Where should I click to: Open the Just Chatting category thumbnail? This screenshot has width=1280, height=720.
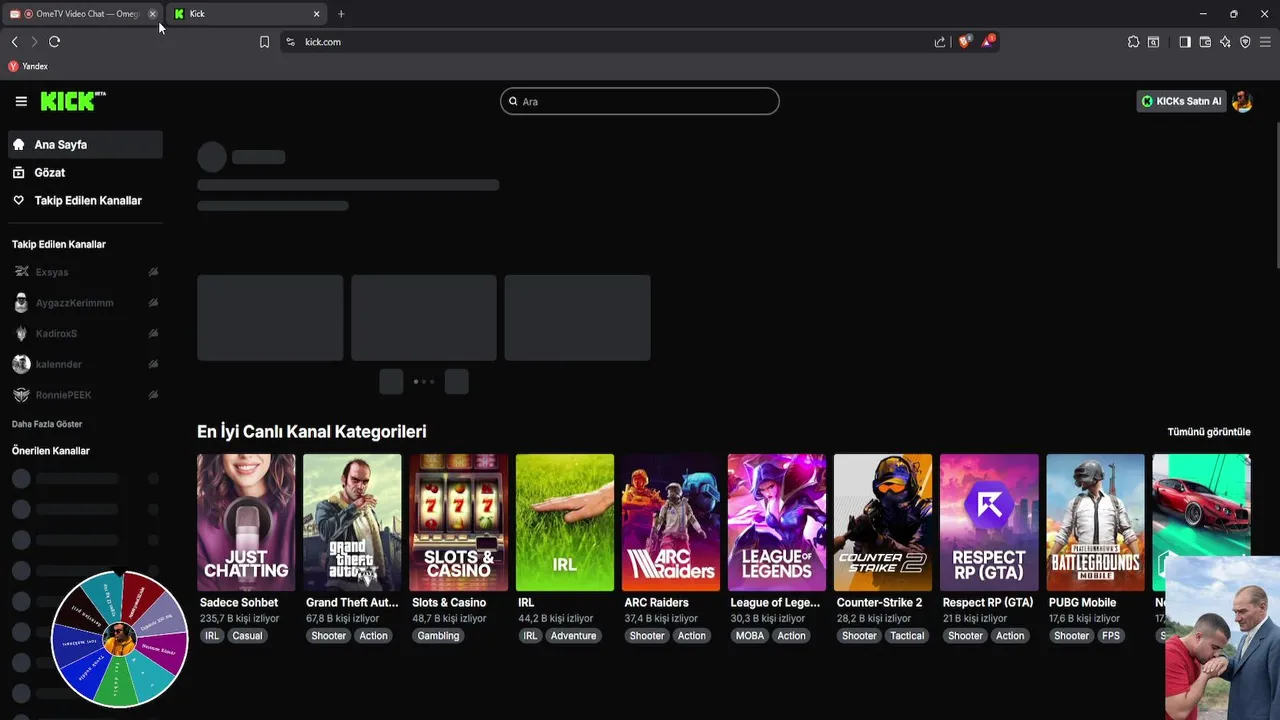[246, 522]
